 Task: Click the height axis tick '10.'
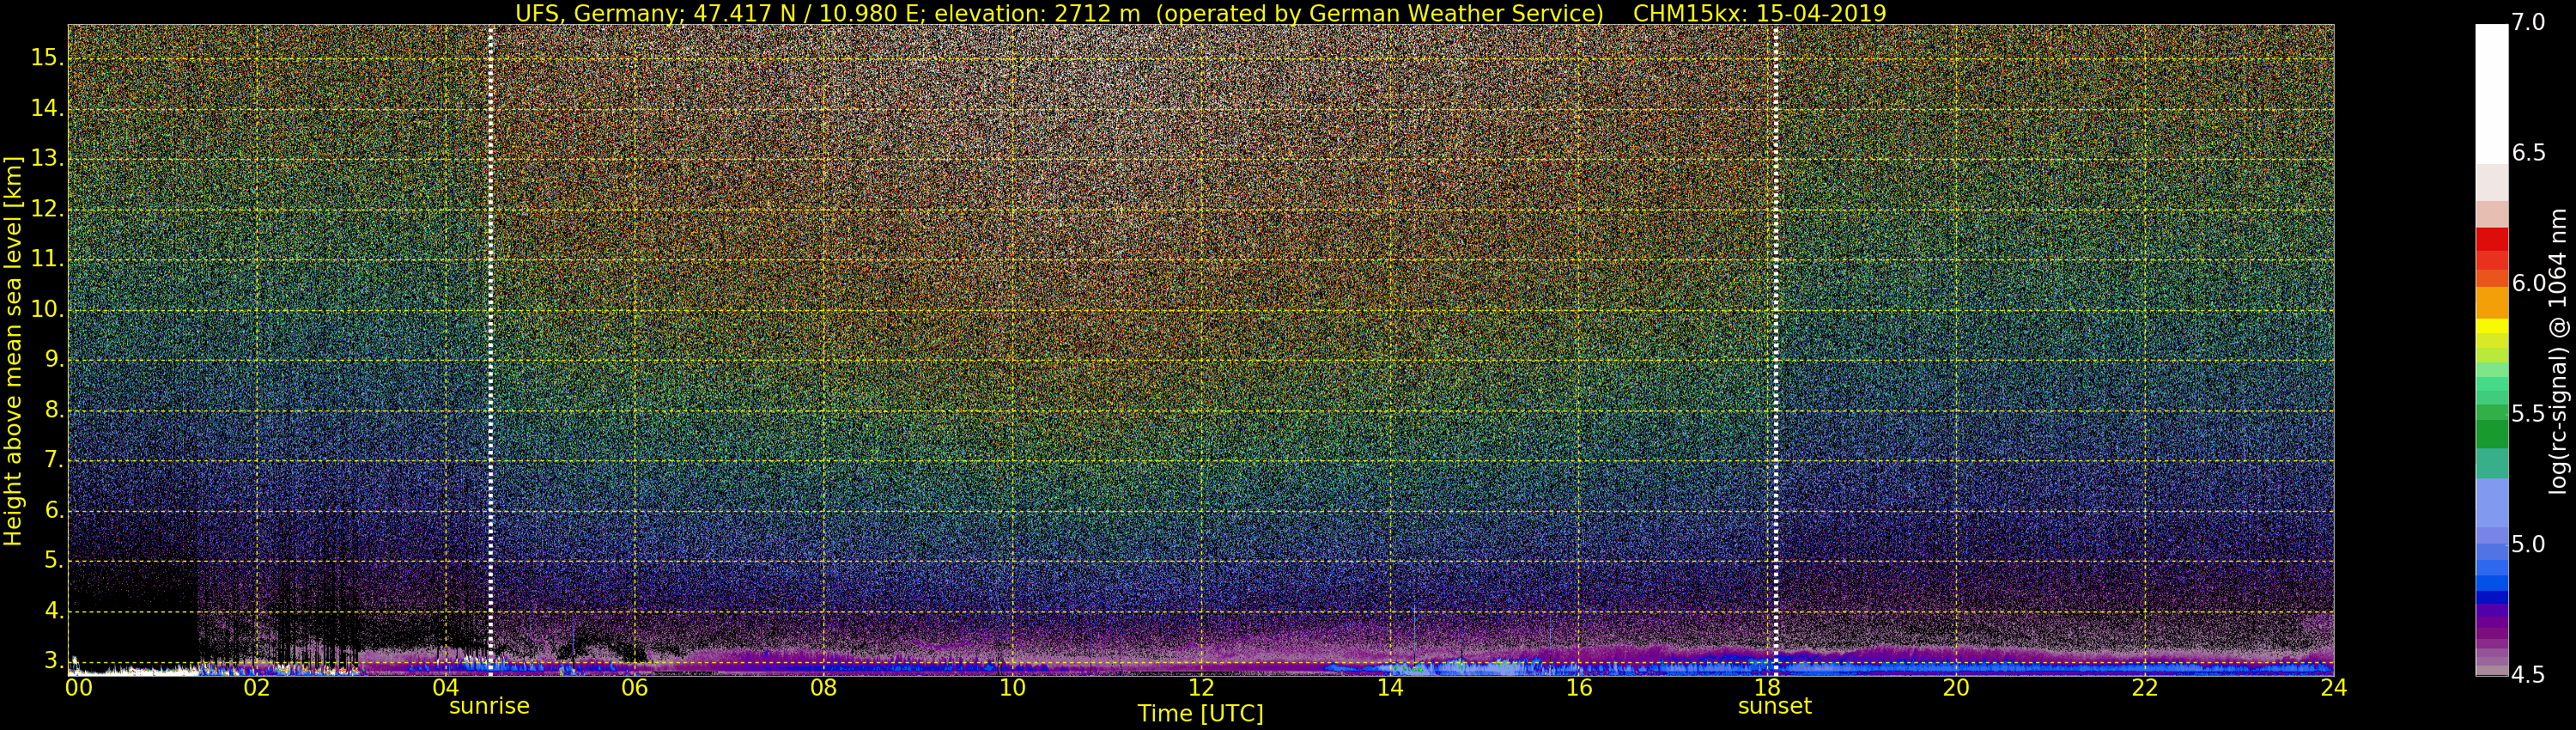pos(47,310)
